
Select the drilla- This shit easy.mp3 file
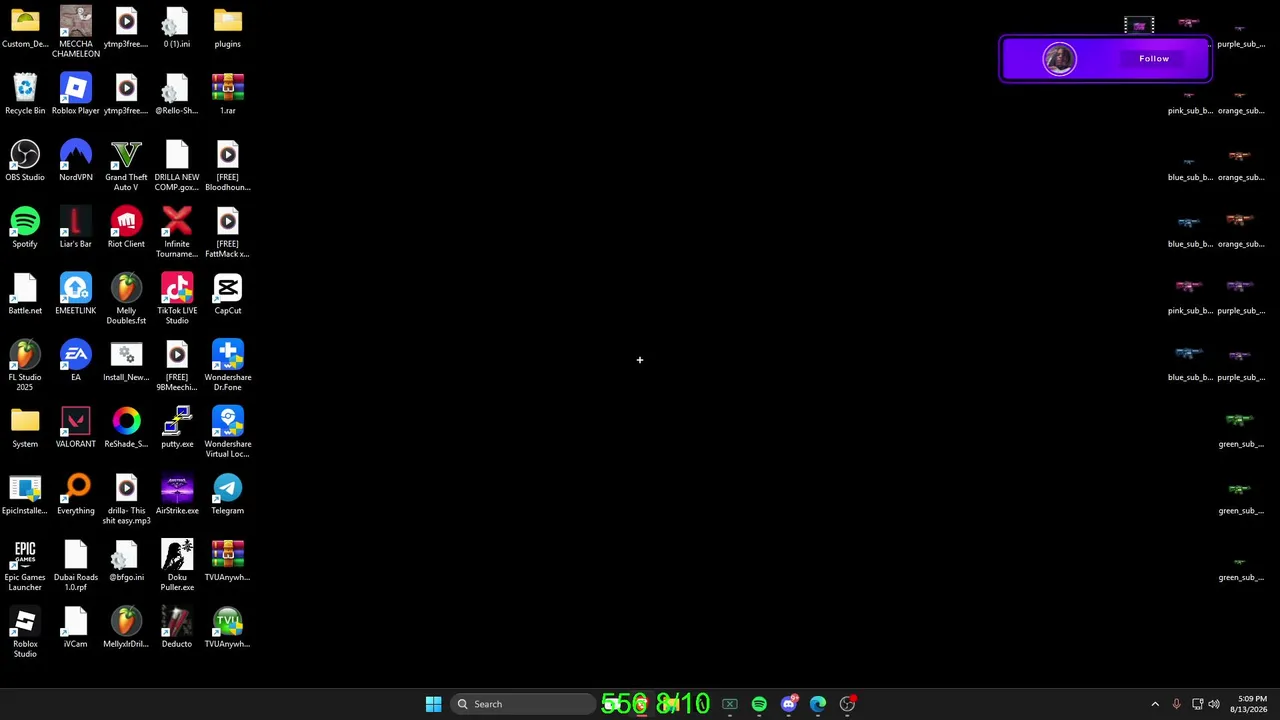coord(126,499)
